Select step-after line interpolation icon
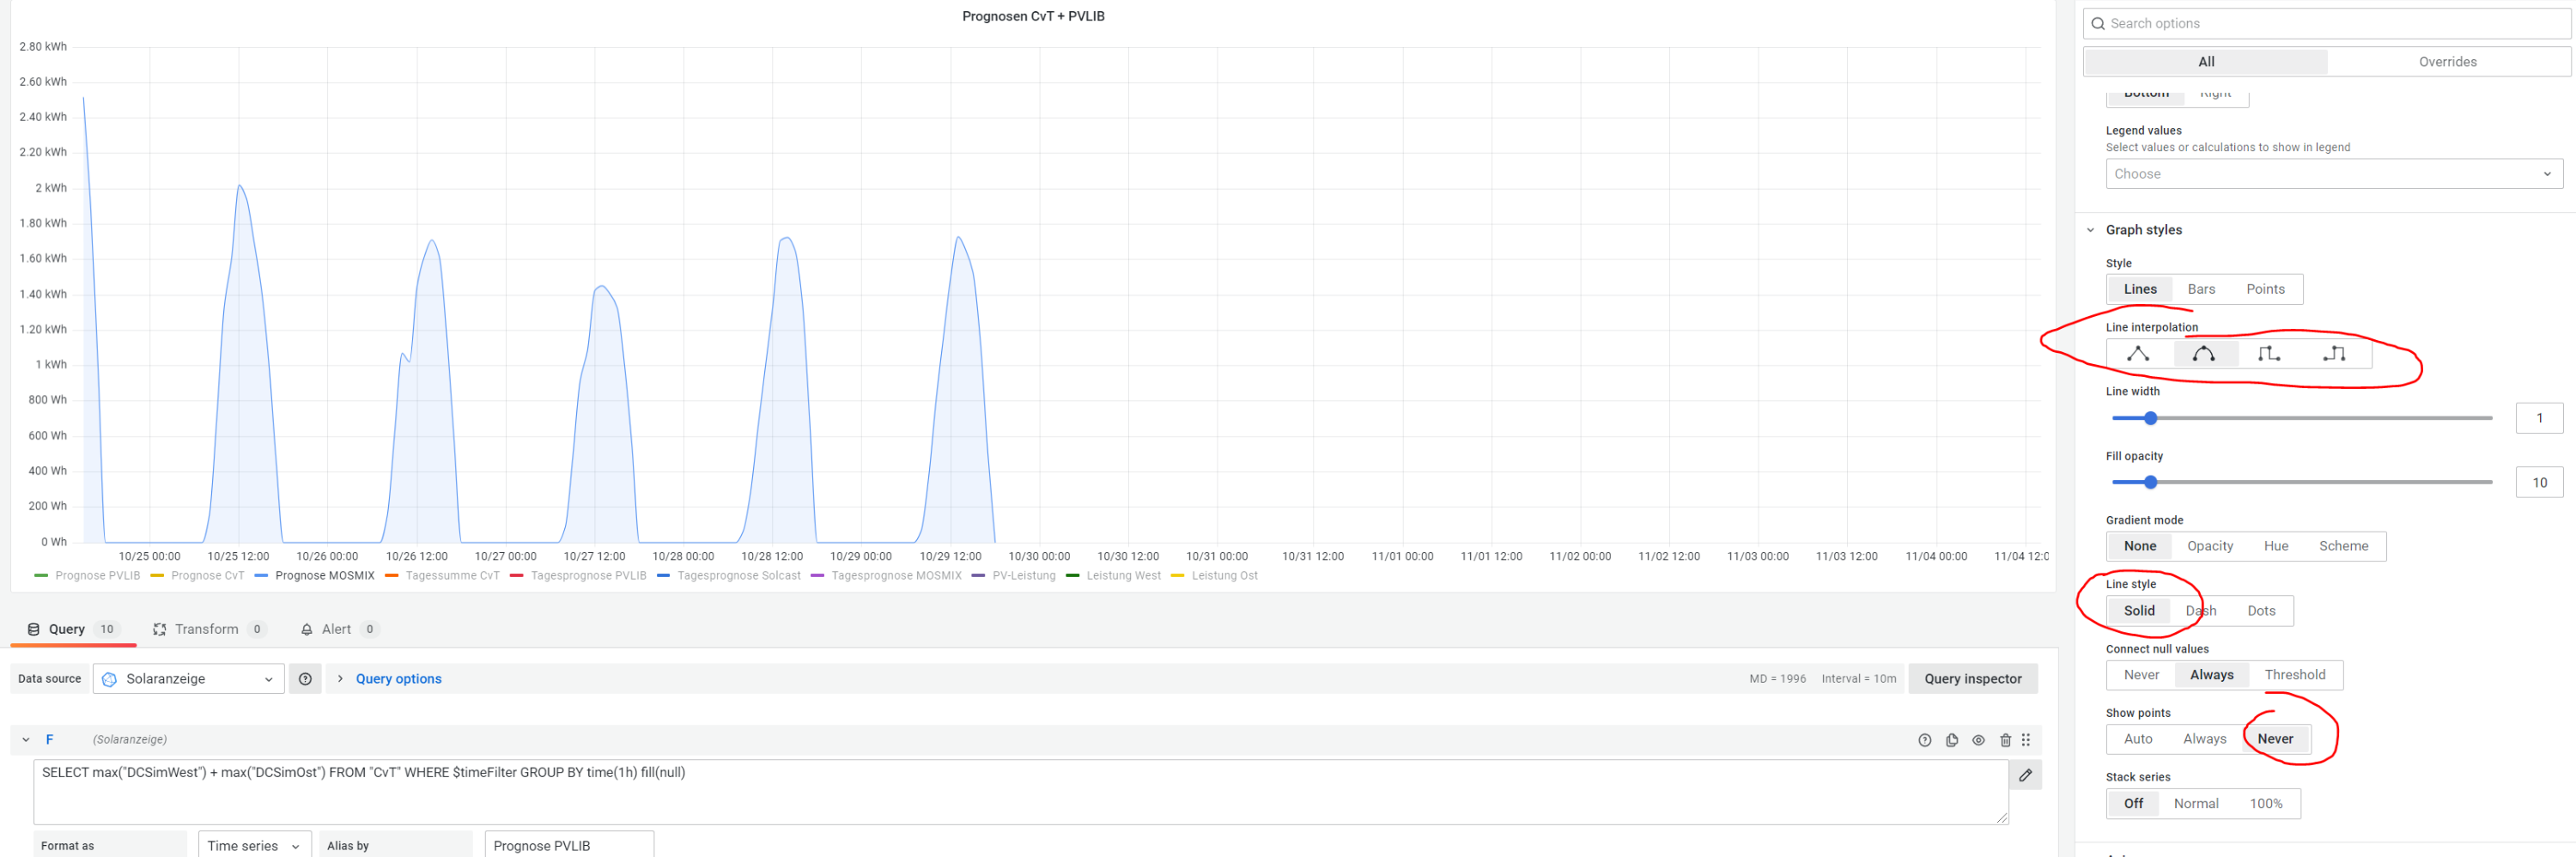2576x857 pixels. [x=2334, y=354]
